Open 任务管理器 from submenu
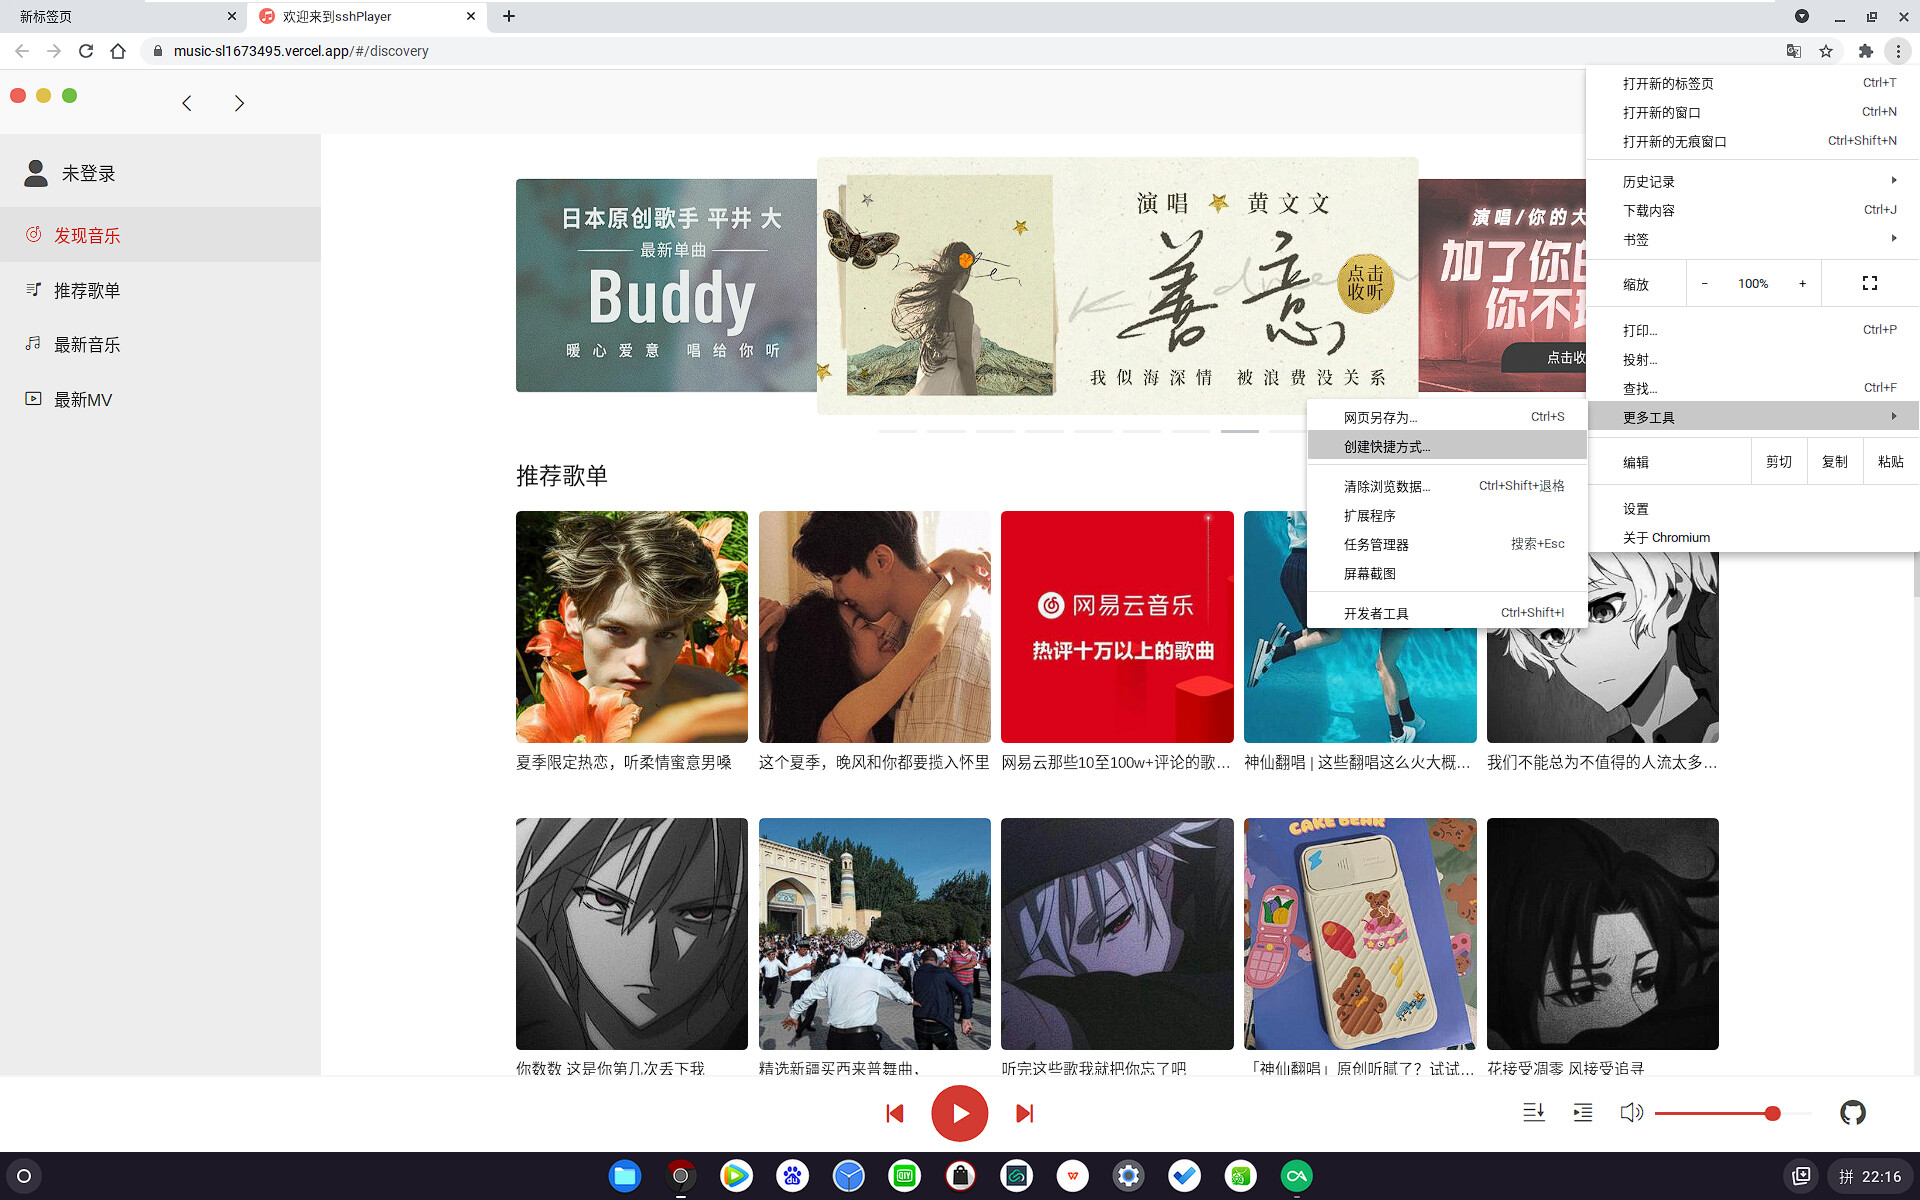Screen dimensions: 1920x1200 pos(1447,544)
